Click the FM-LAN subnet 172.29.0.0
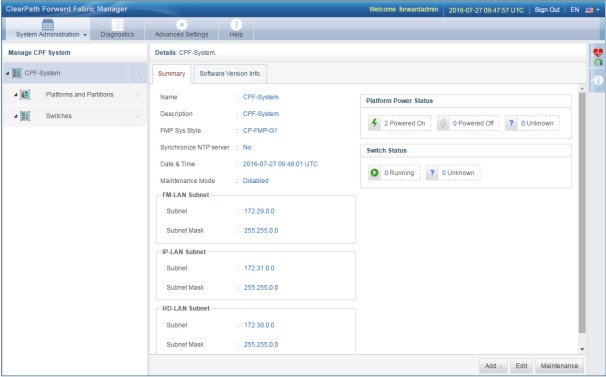The height and width of the screenshot is (377, 606). point(259,211)
